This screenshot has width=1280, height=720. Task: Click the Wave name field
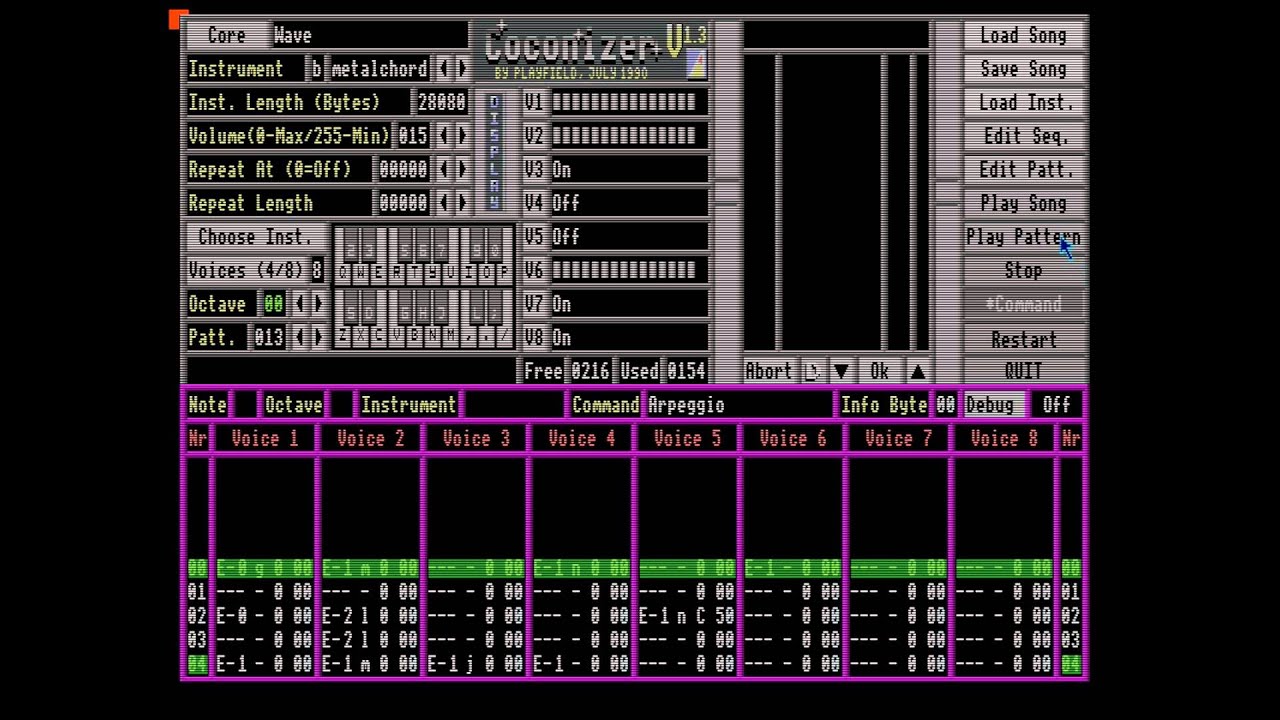[370, 36]
